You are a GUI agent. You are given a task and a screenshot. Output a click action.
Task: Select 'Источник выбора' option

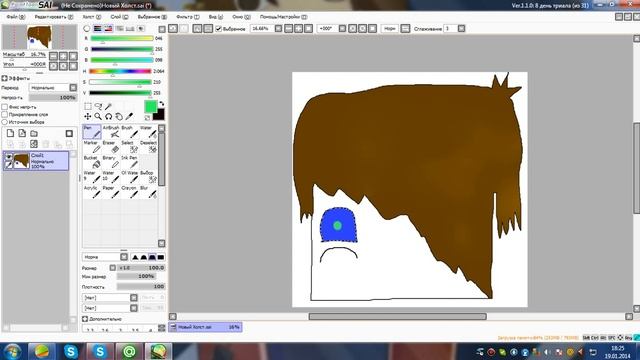[x=4, y=122]
